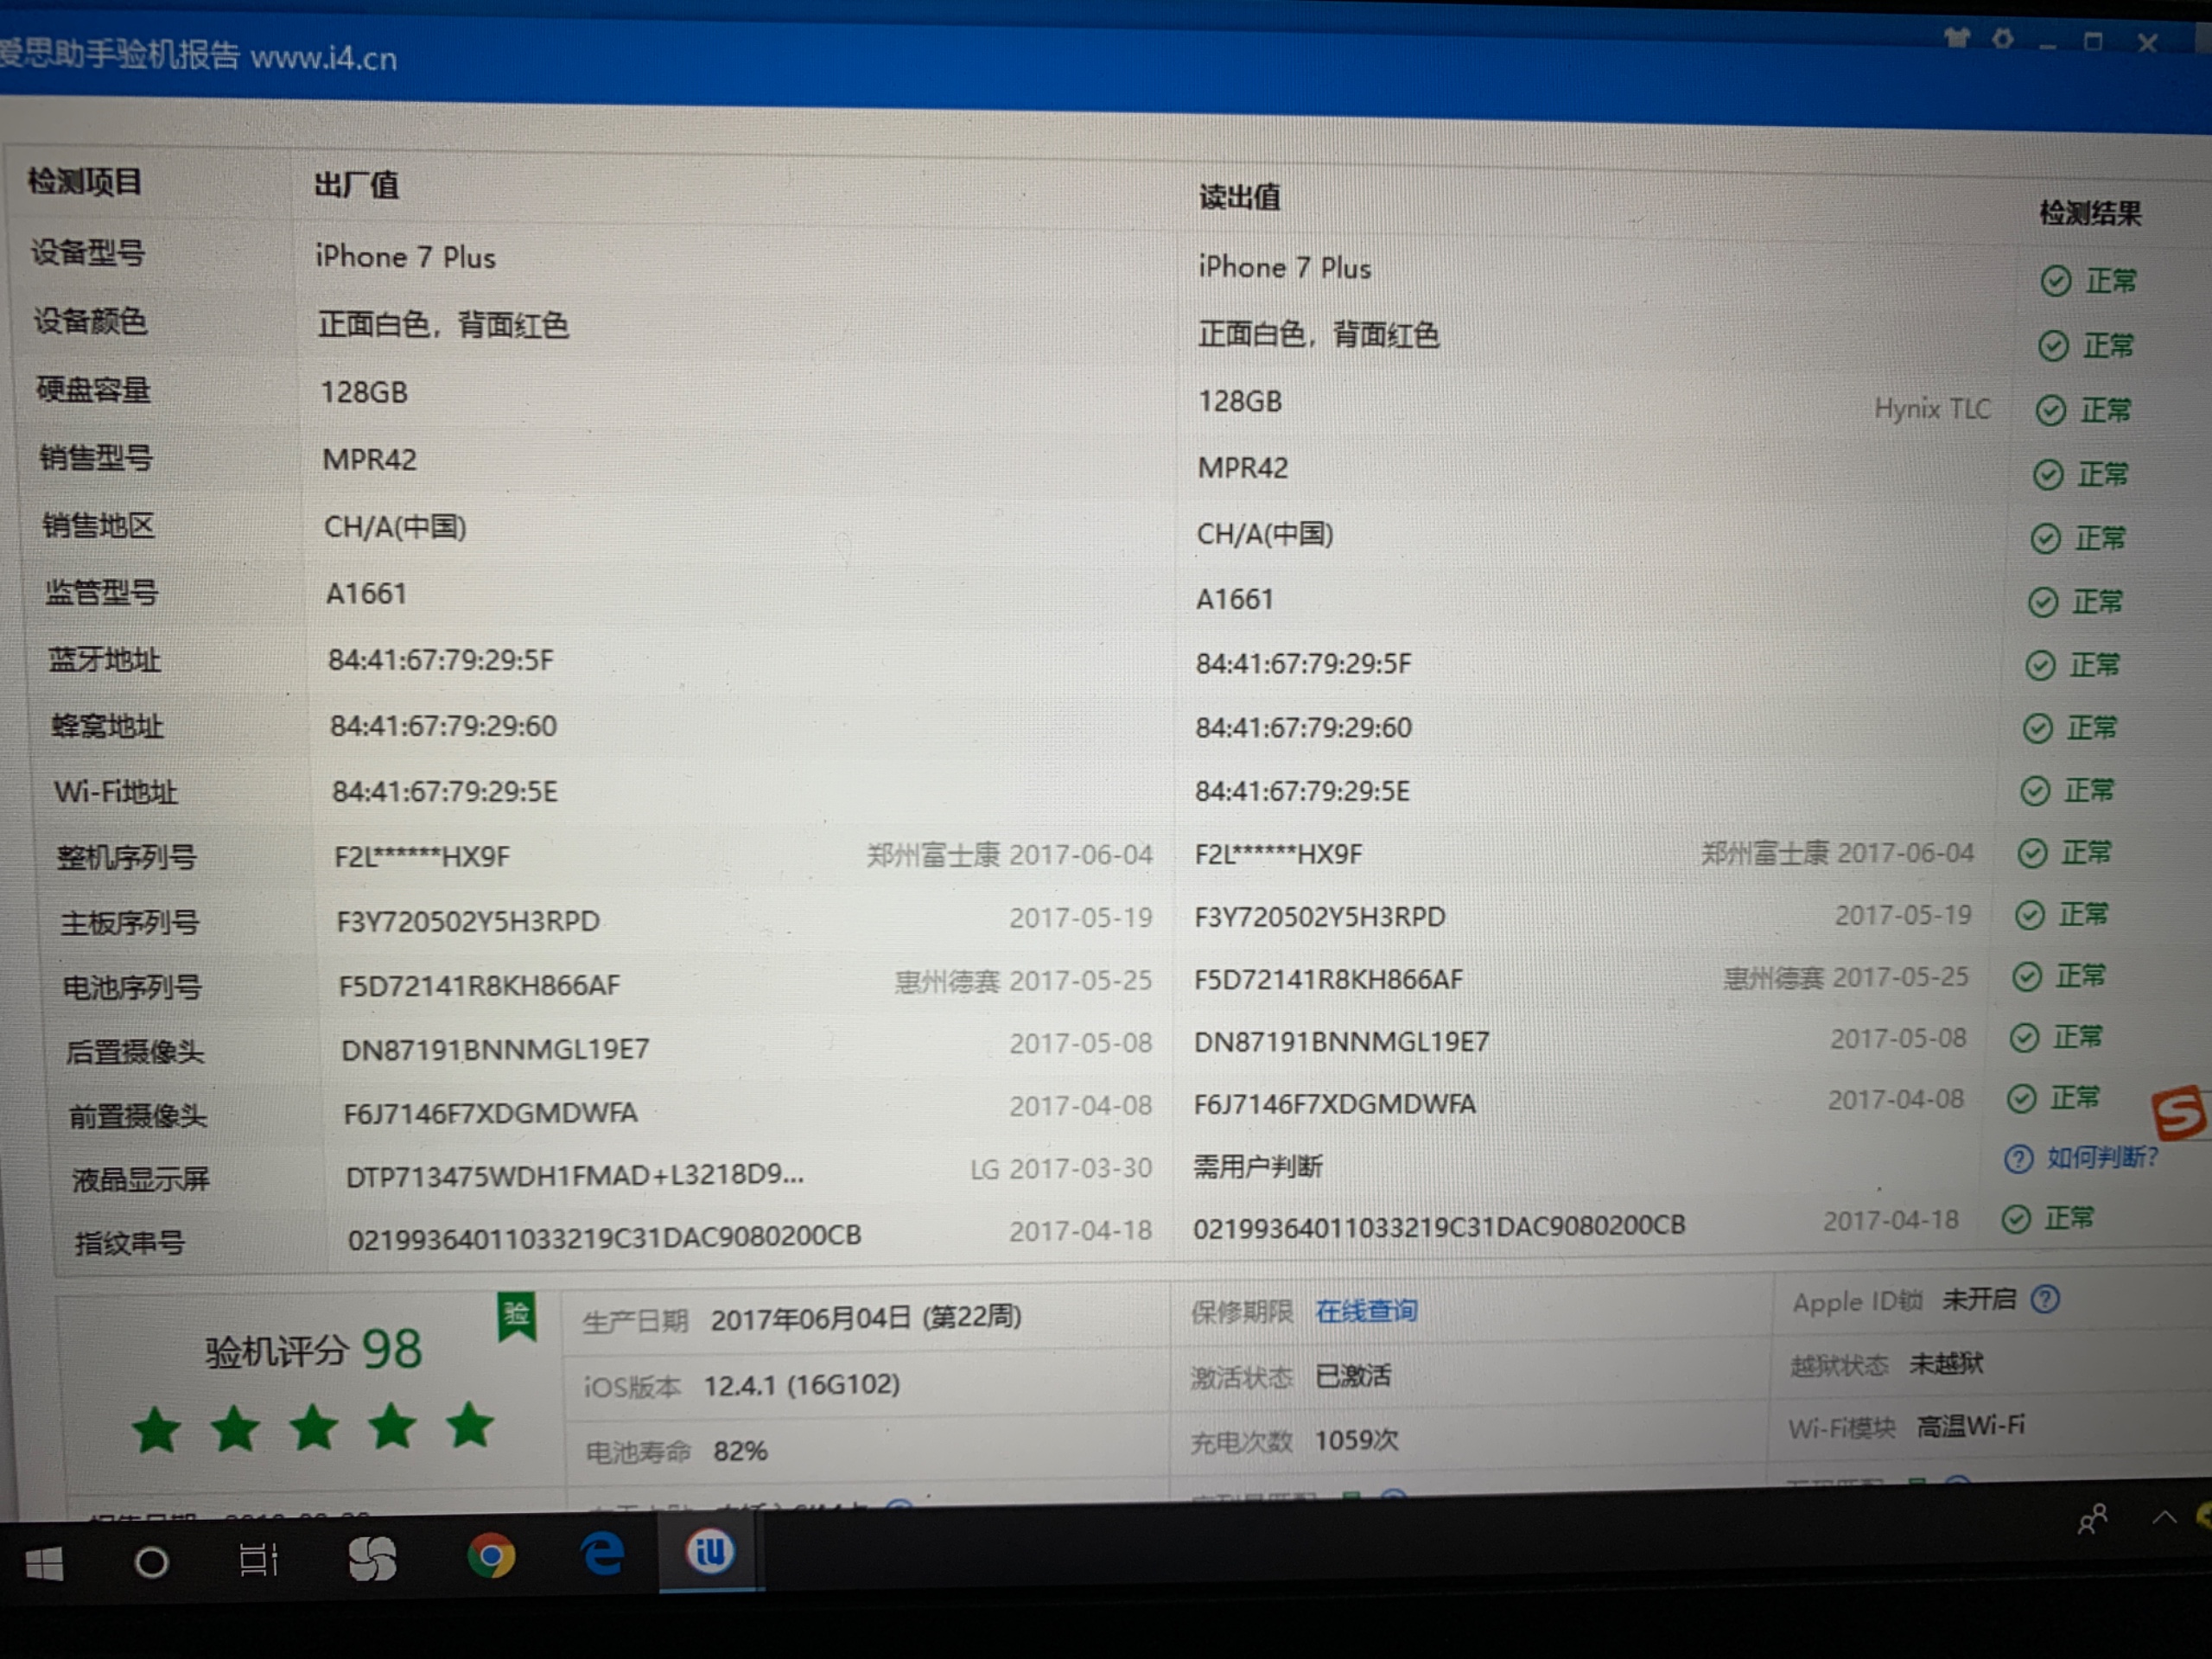Click the Sogou input S icon

click(x=2180, y=1113)
